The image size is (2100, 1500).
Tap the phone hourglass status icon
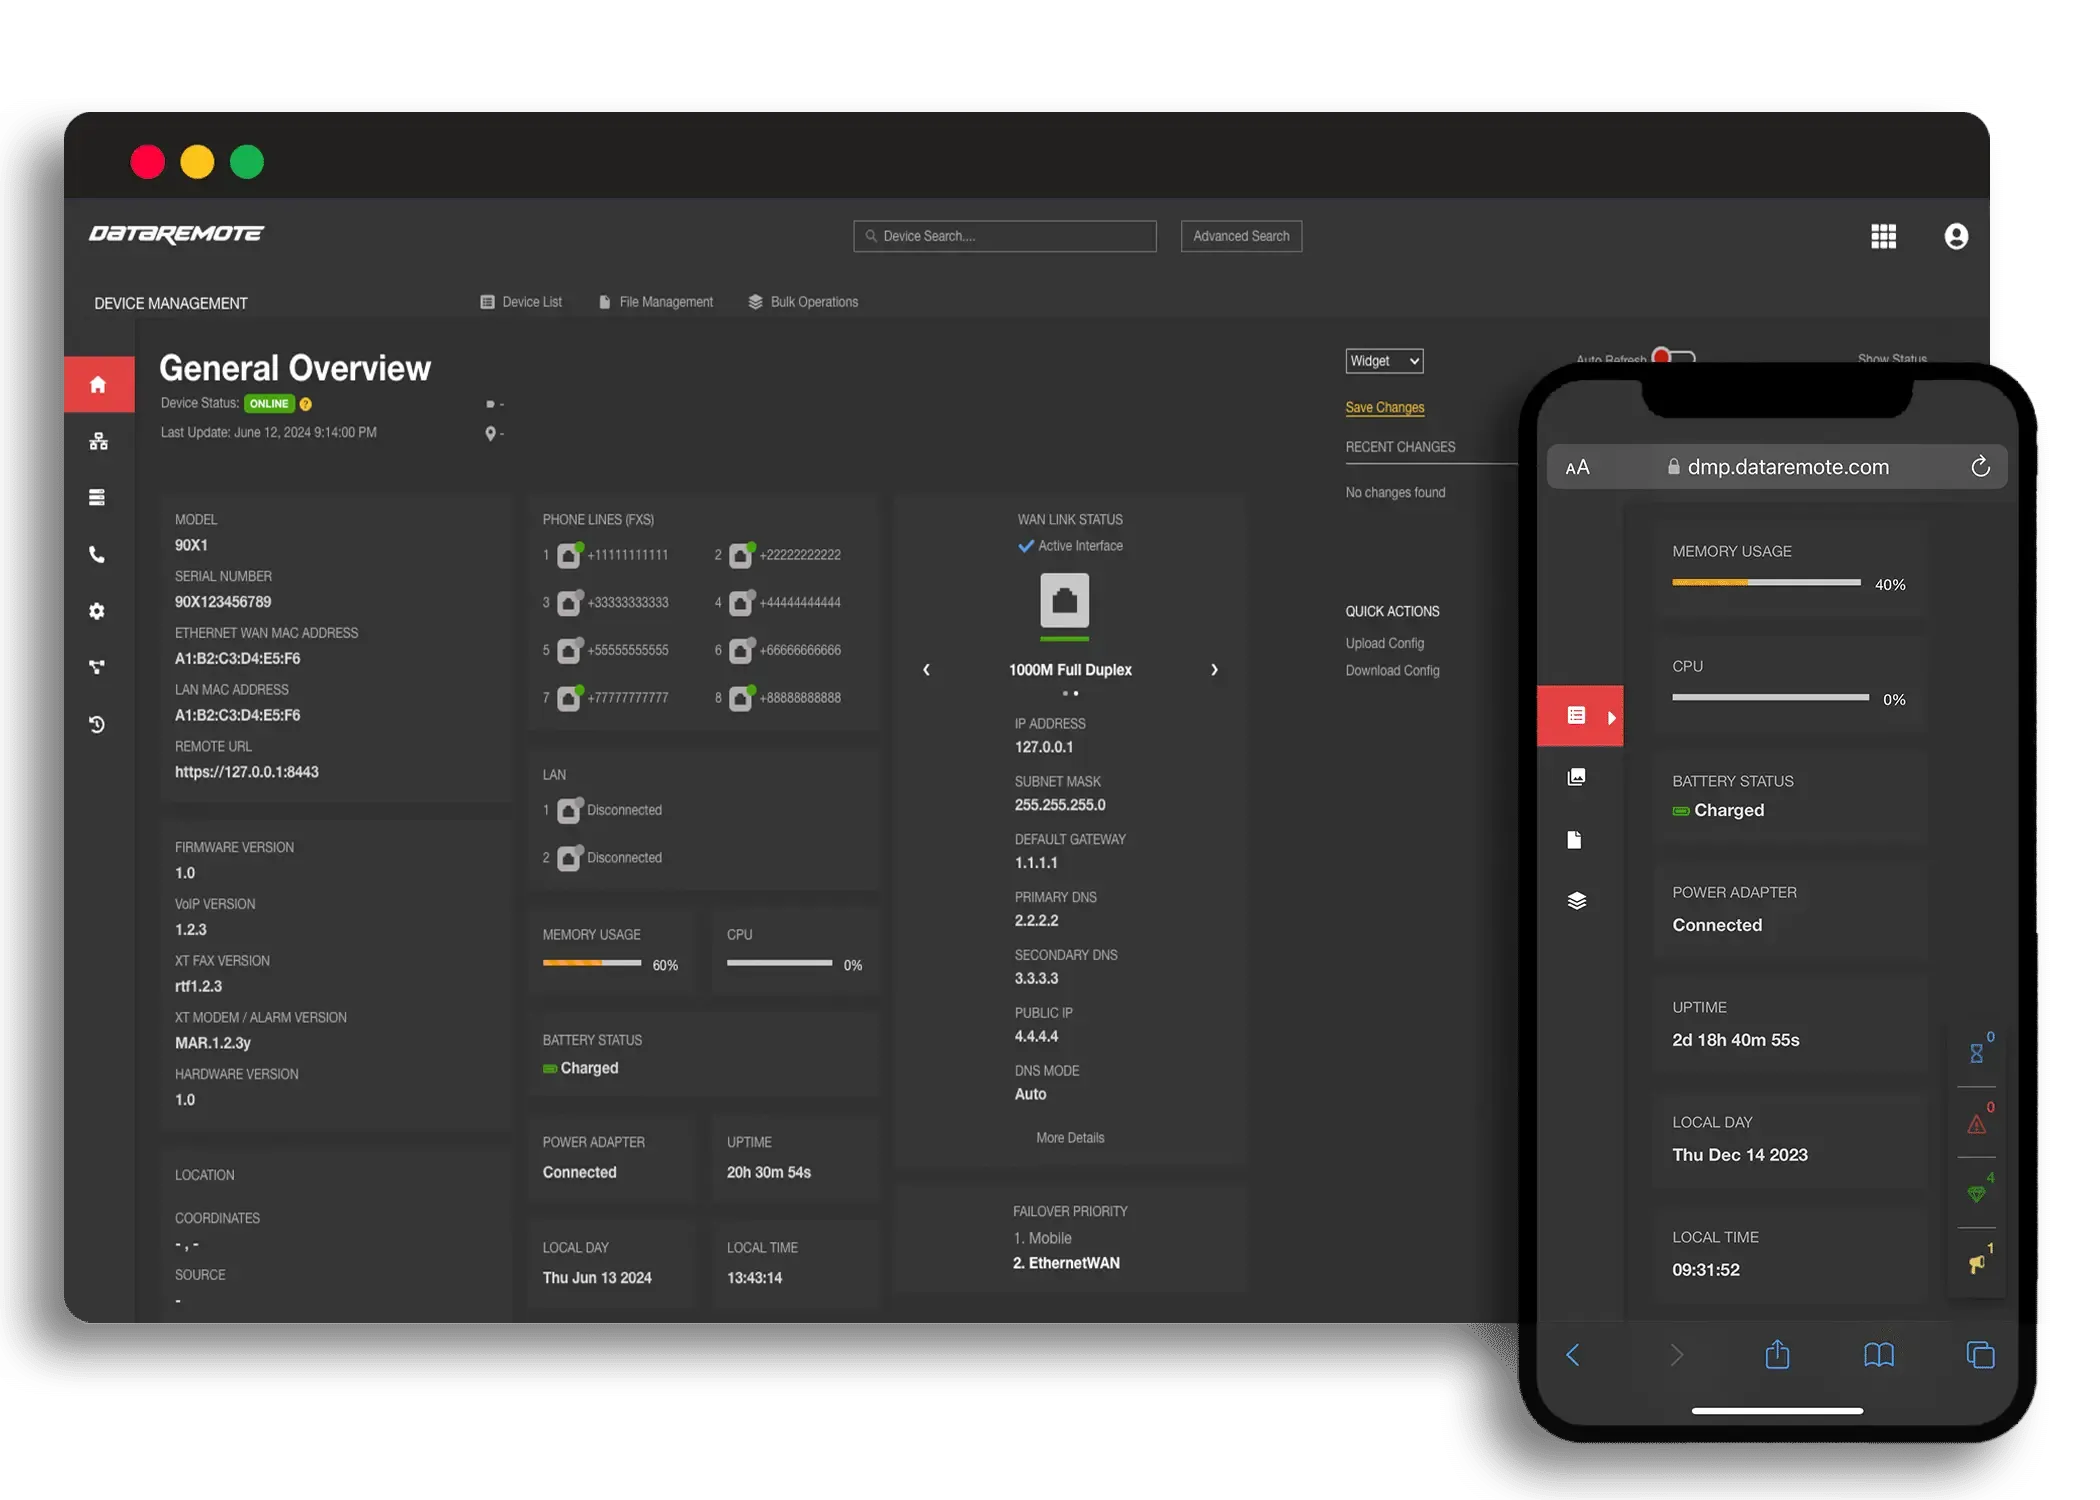click(x=1977, y=1052)
